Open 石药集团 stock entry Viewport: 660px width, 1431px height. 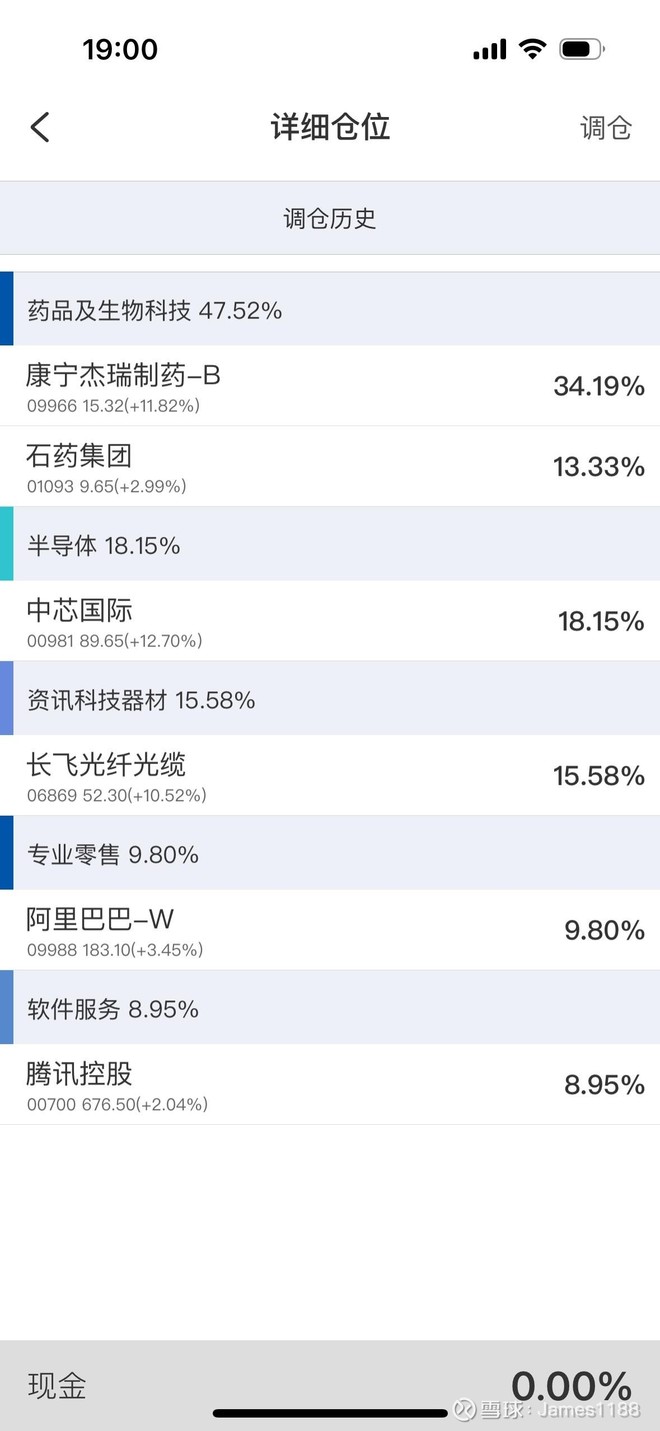pyautogui.click(x=330, y=467)
